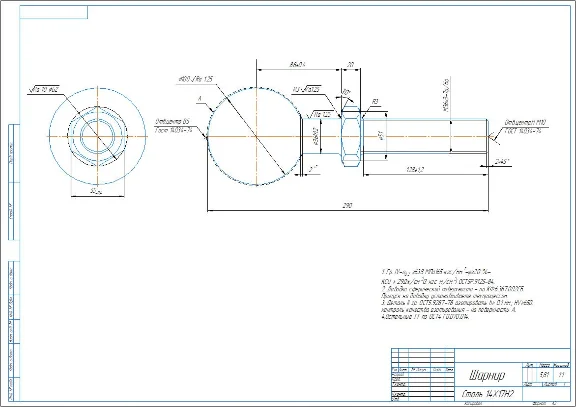Click the hexagon in the end view

(98, 136)
